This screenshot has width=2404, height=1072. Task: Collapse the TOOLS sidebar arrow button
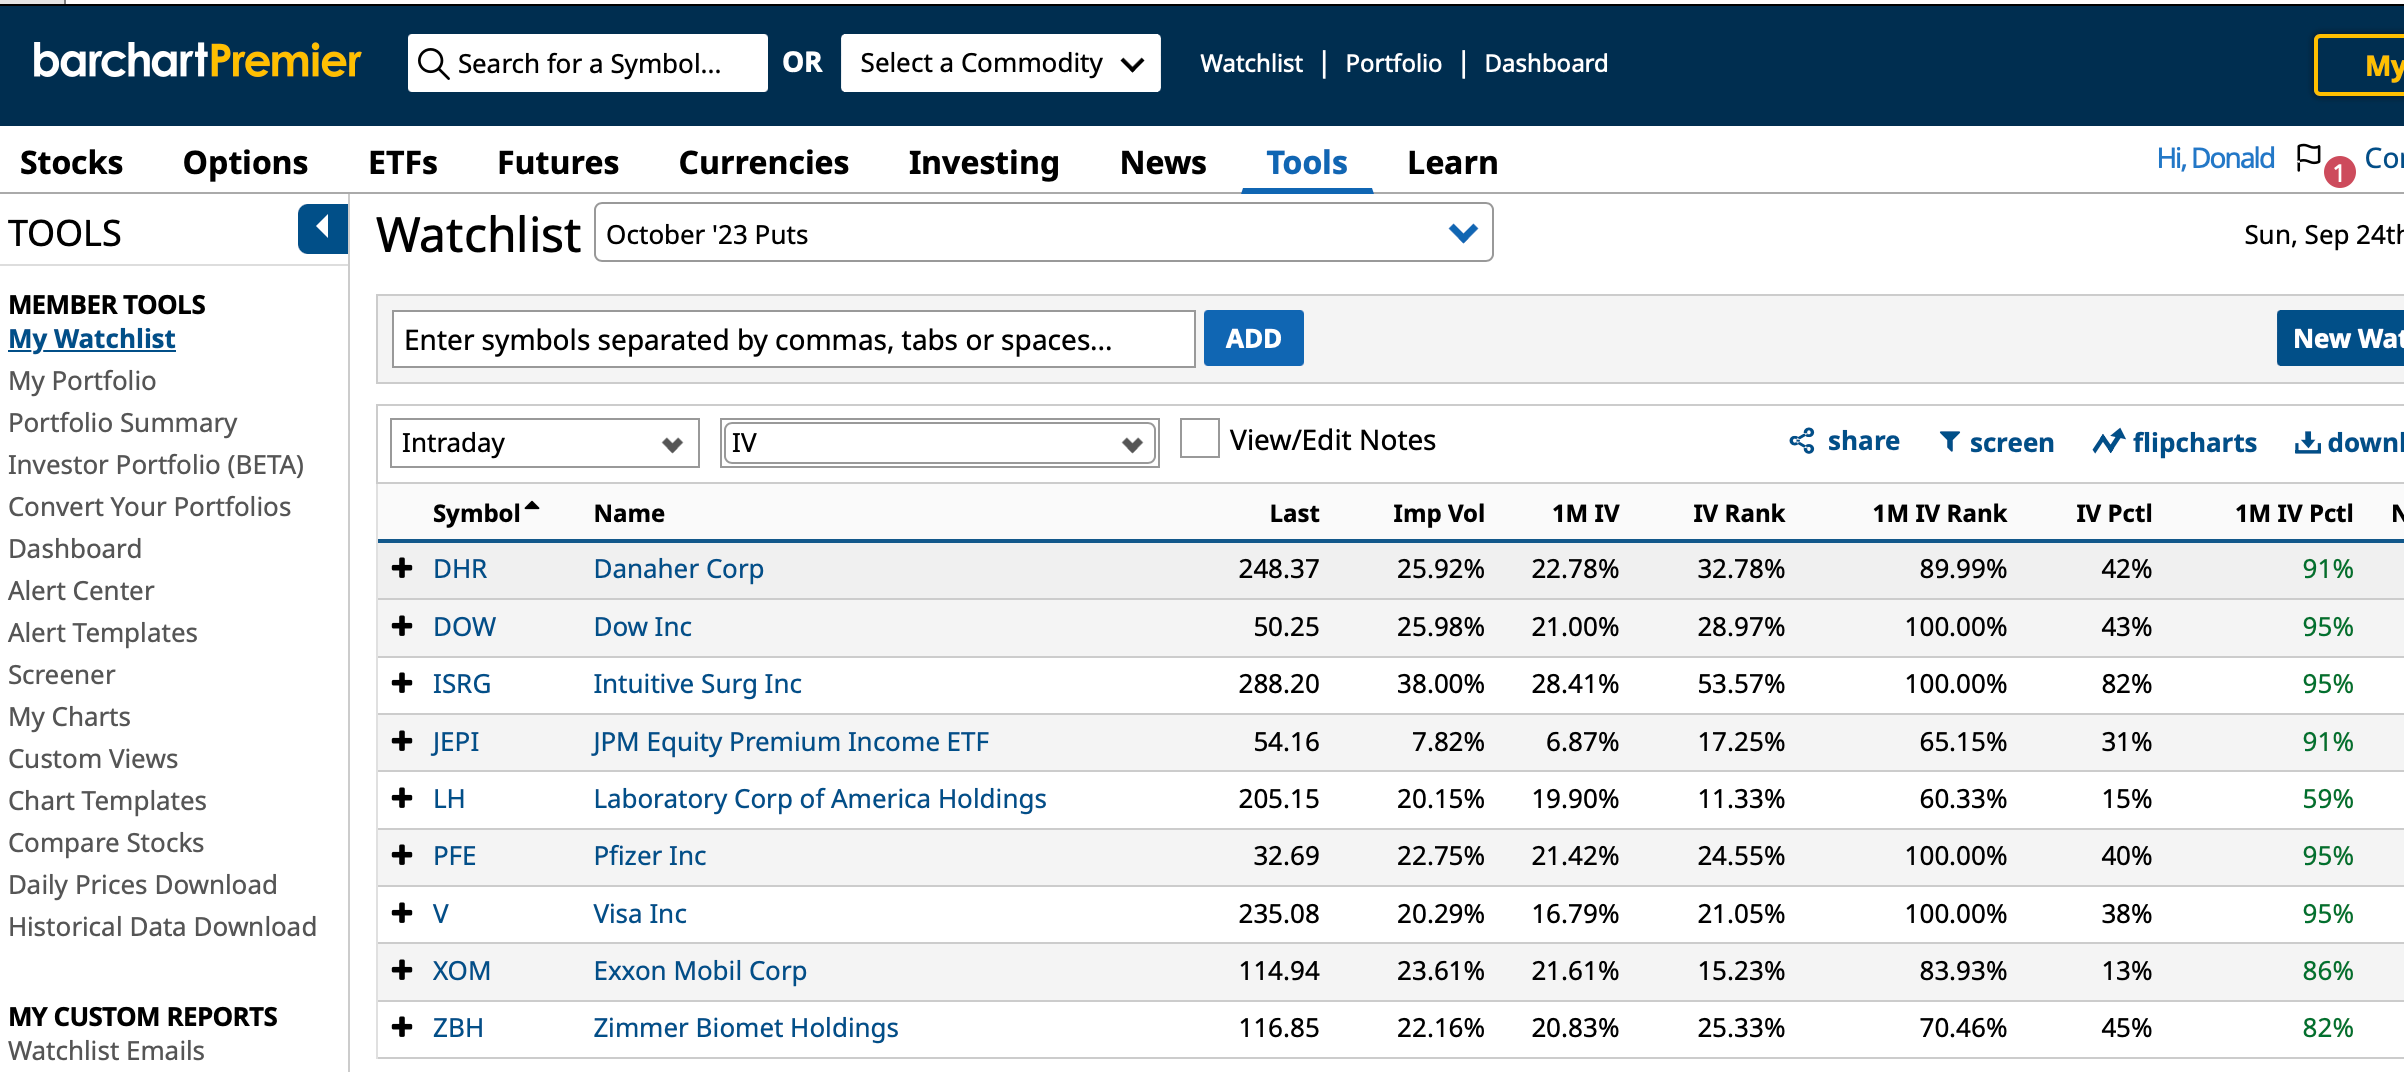click(322, 229)
